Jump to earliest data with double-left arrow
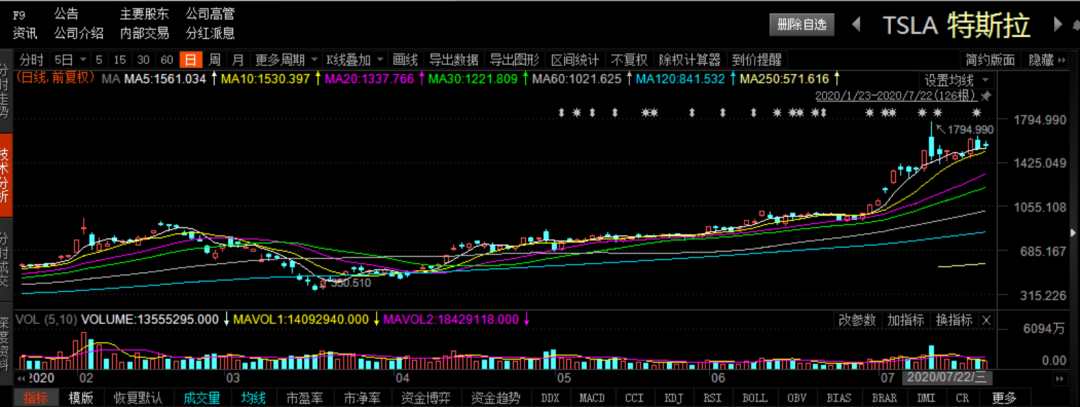 [21, 379]
